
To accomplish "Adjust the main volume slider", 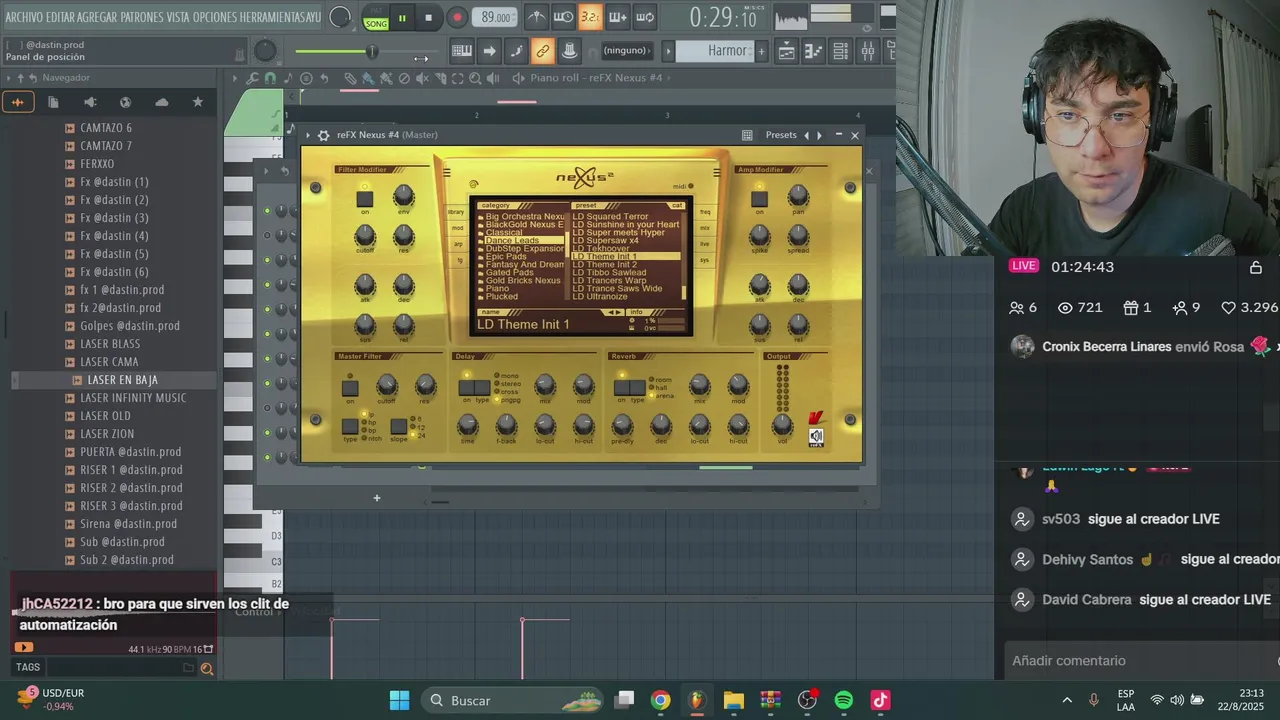I will (x=367, y=51).
